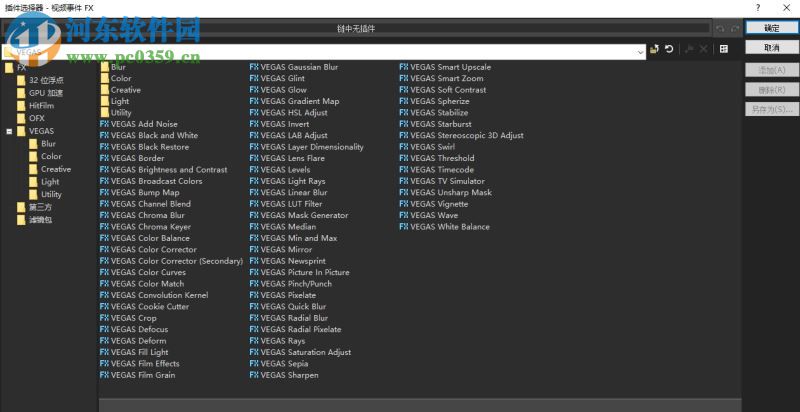Click the plugin chain bar at the top
The height and width of the screenshot is (412, 800).
pyautogui.click(x=356, y=29)
